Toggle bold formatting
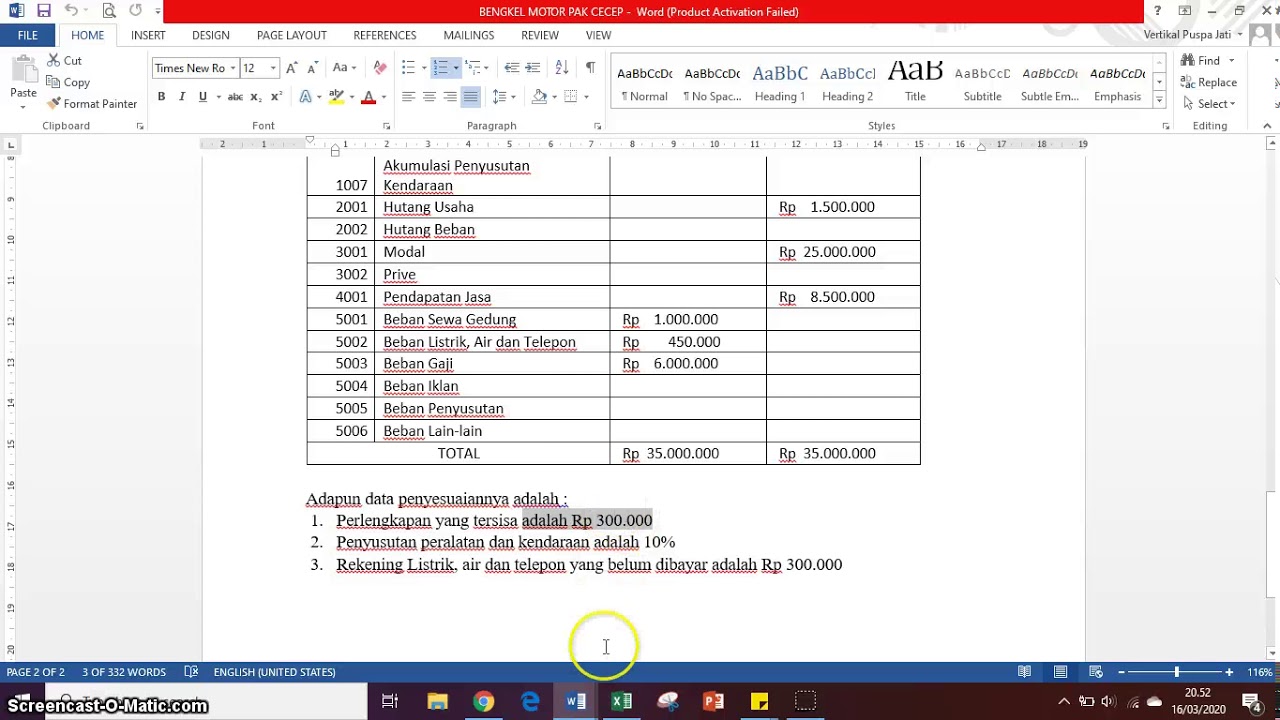Viewport: 1280px width, 720px height. 161,97
